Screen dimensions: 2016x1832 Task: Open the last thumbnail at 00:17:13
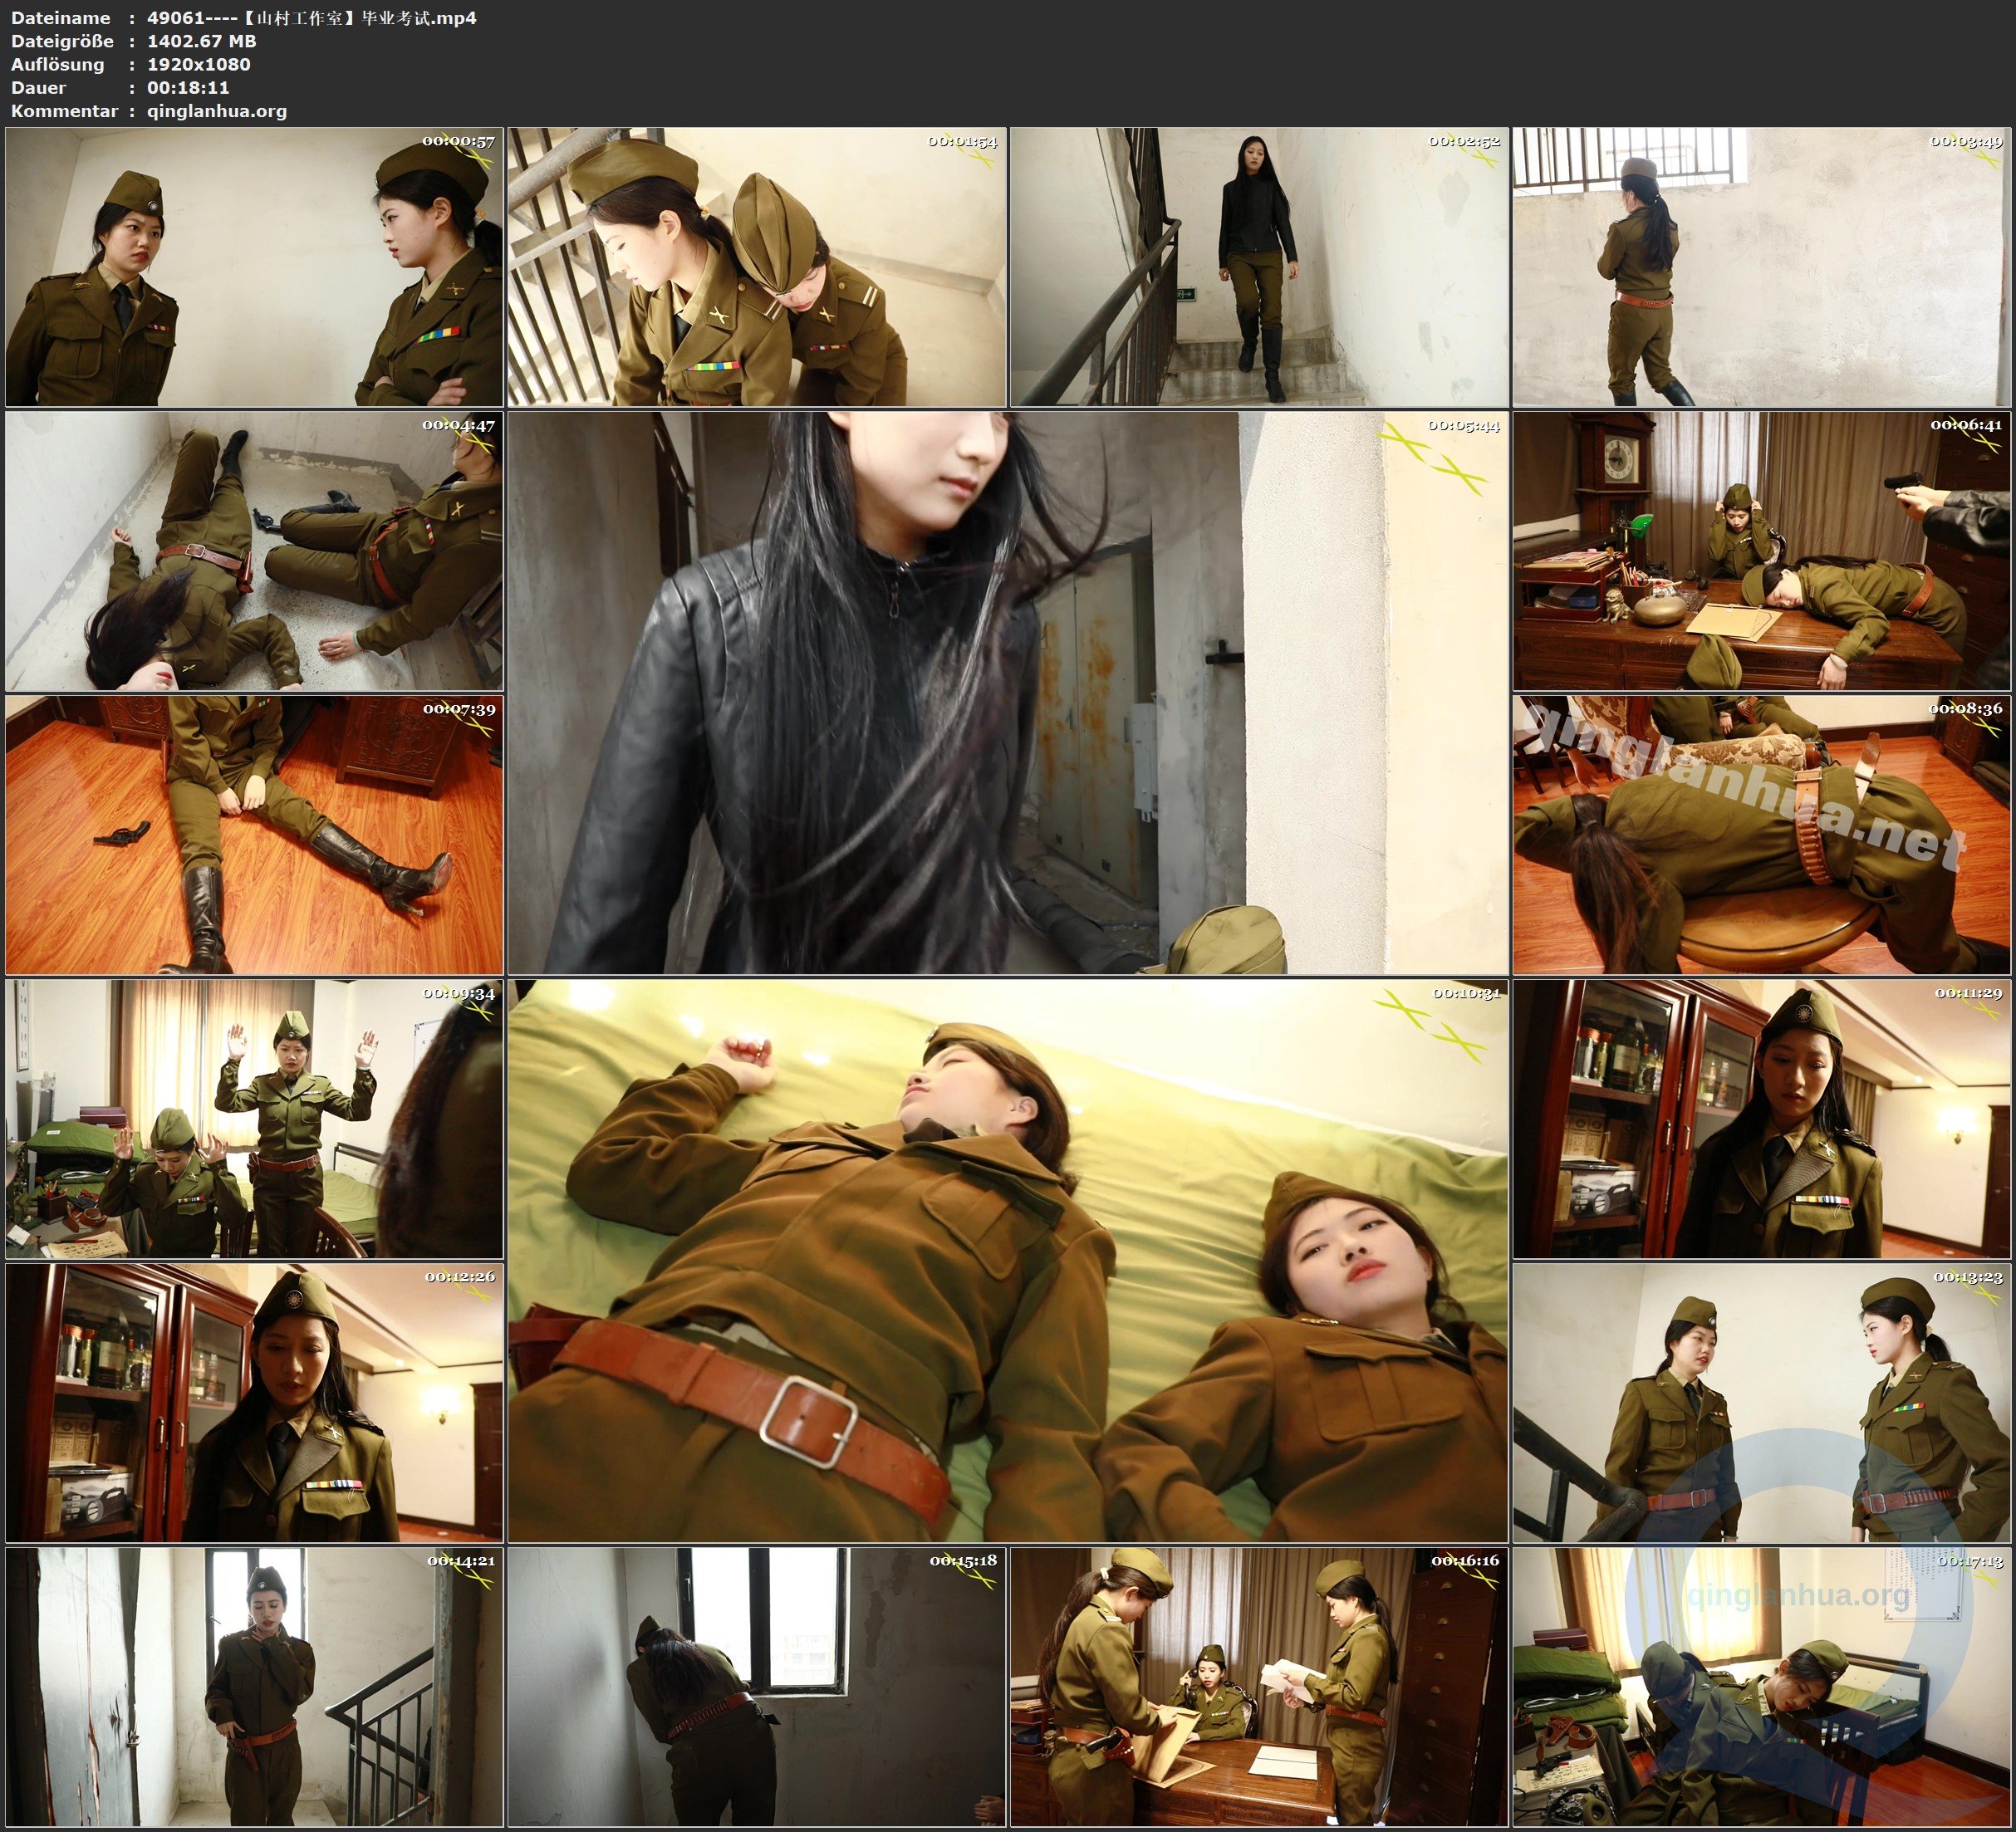[x=1761, y=1686]
